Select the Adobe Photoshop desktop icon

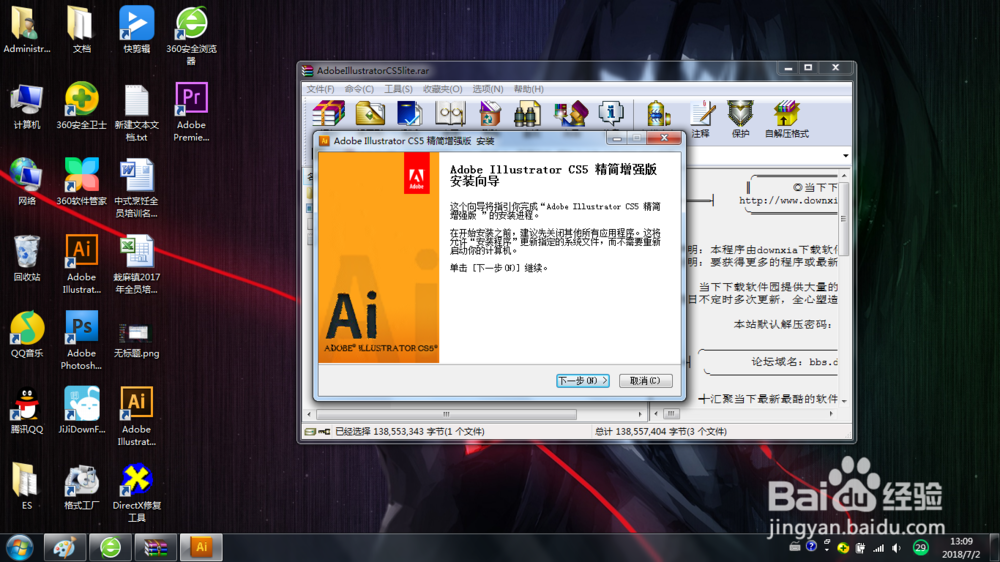(82, 340)
